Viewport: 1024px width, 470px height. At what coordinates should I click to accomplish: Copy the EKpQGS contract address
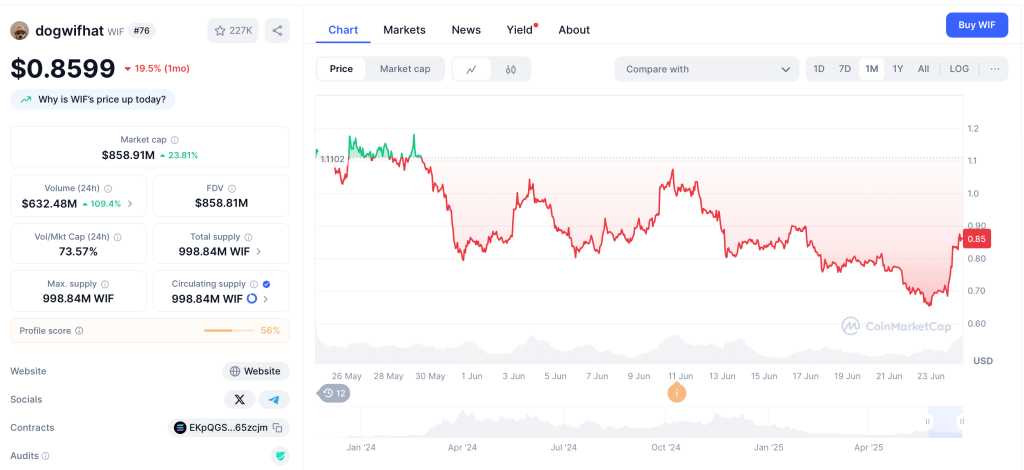(x=278, y=428)
